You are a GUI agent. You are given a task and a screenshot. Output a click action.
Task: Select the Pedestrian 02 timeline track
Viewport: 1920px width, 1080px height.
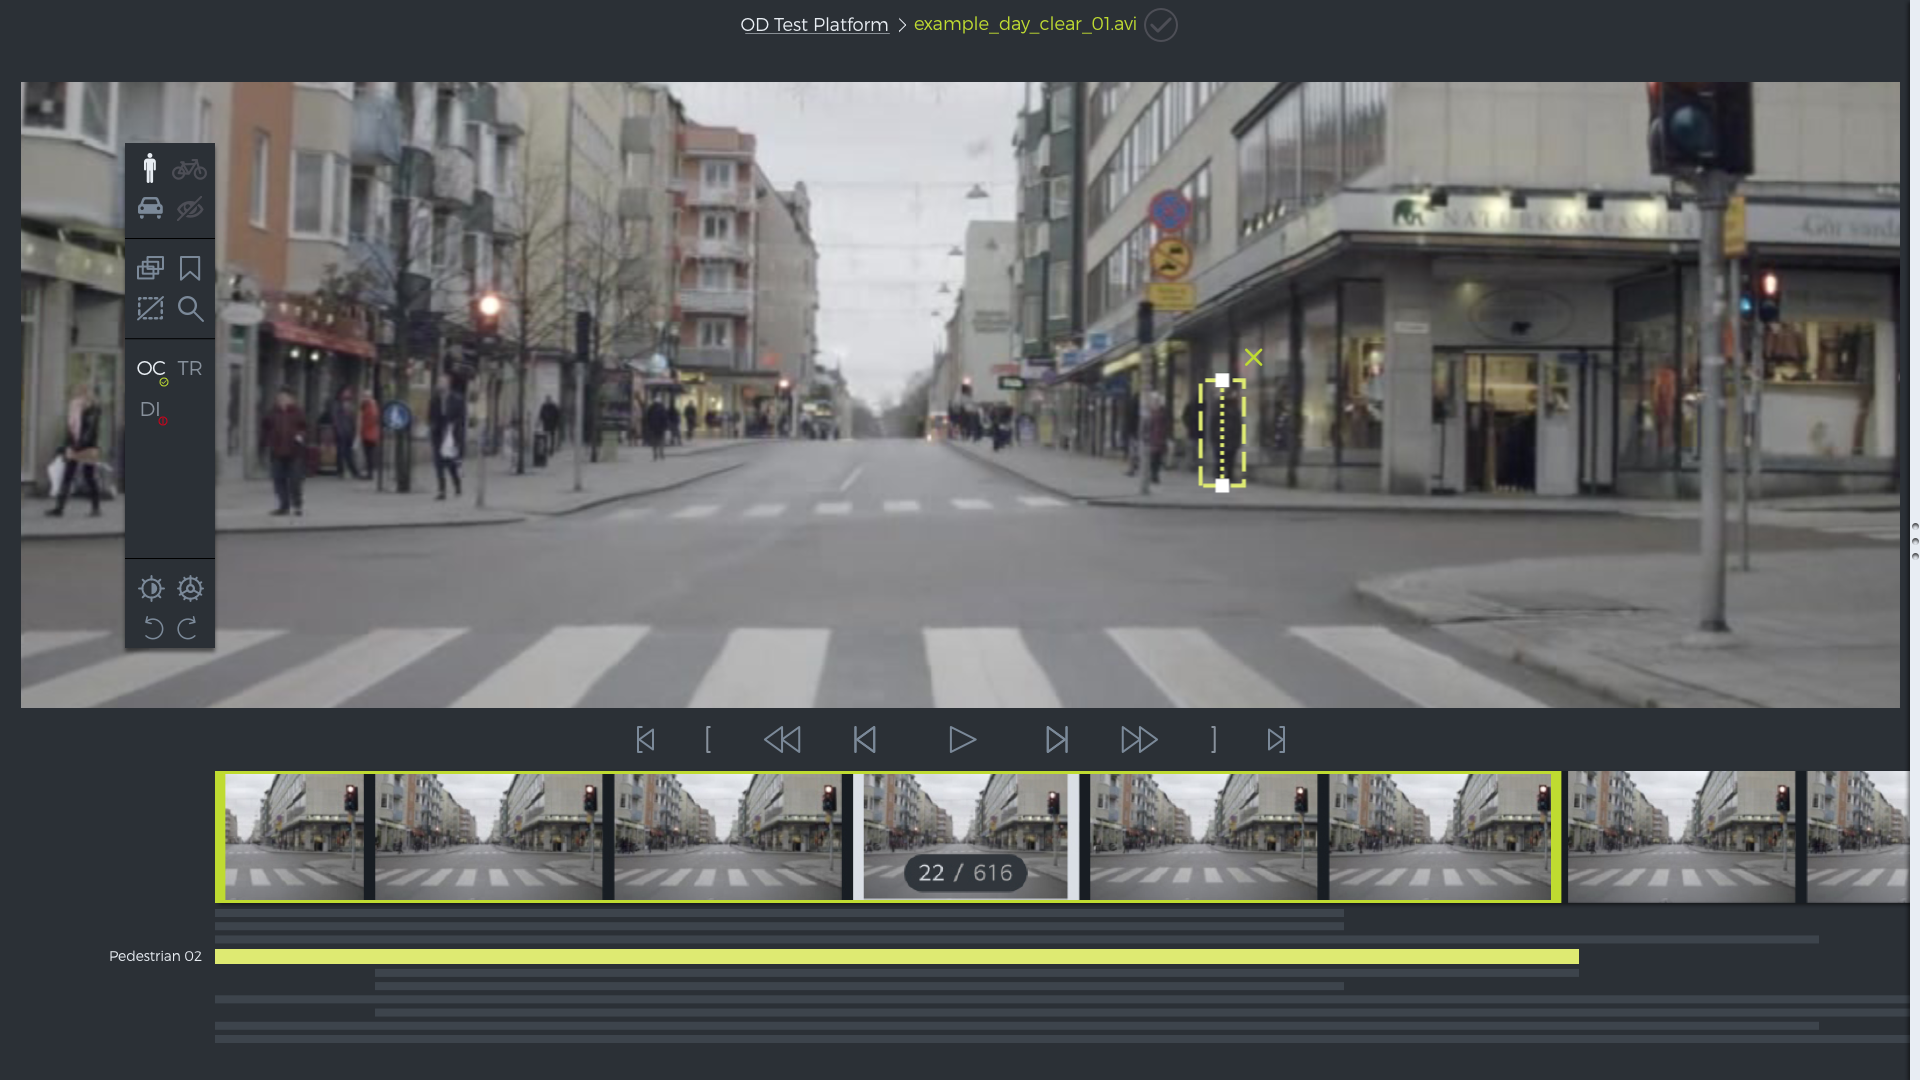coord(155,956)
